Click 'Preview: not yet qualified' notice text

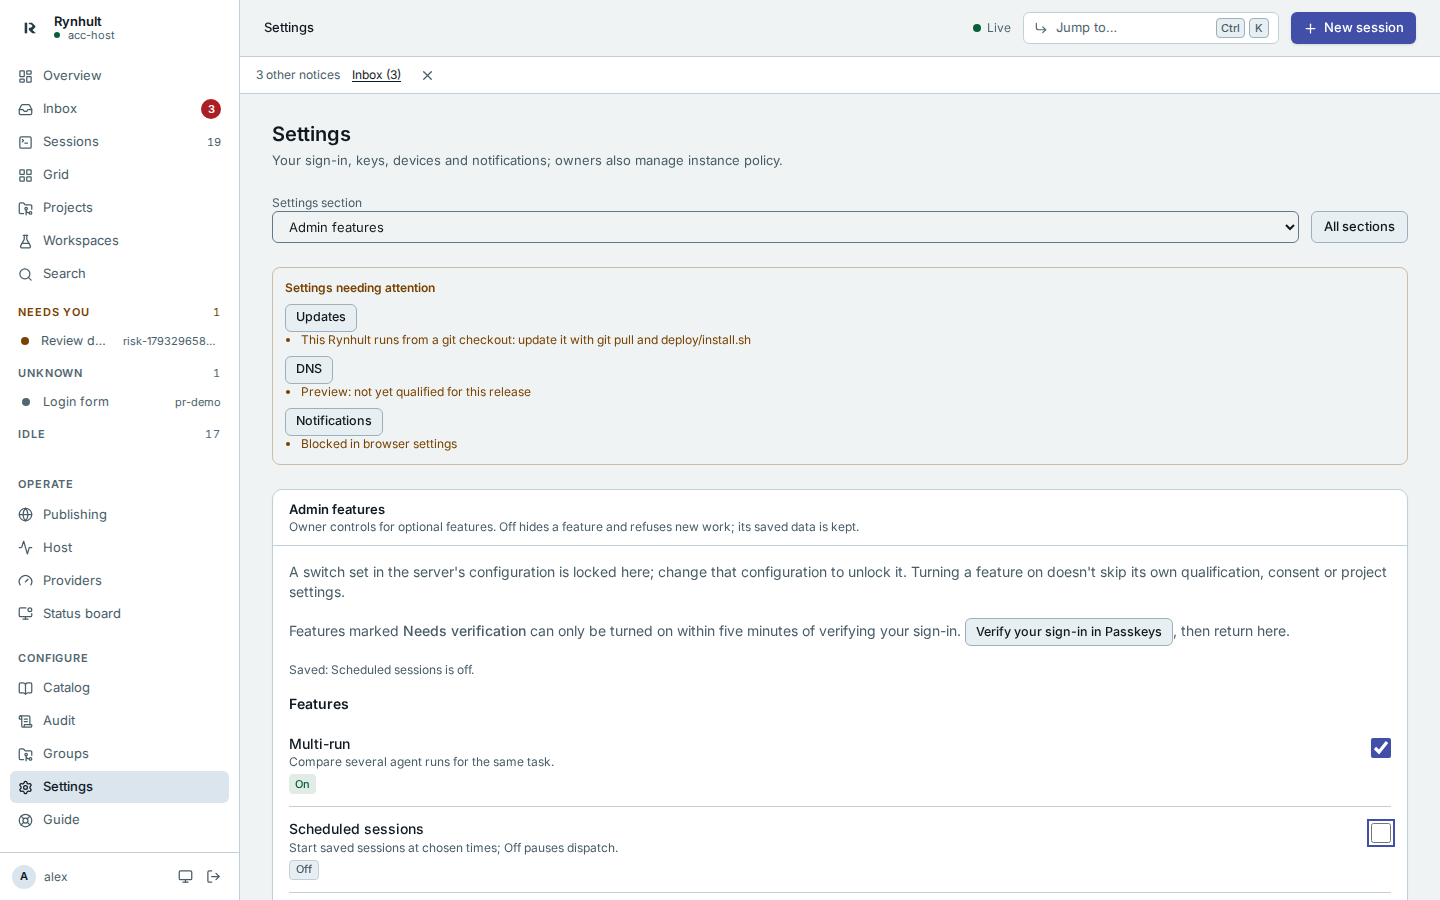416,392
